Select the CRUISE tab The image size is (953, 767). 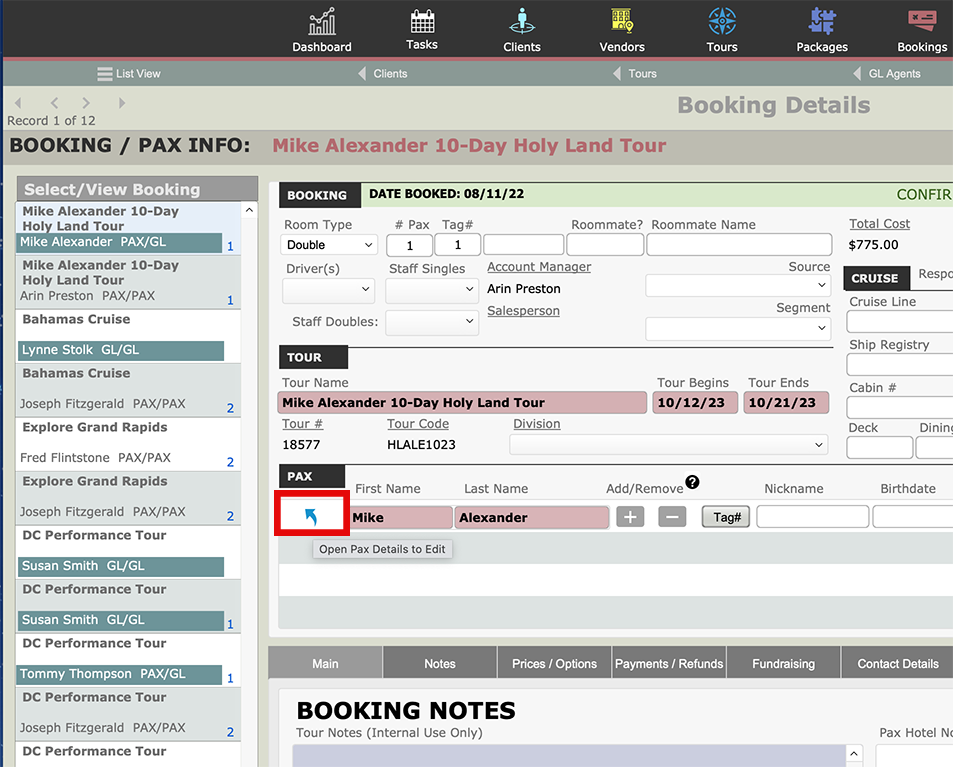click(875, 278)
